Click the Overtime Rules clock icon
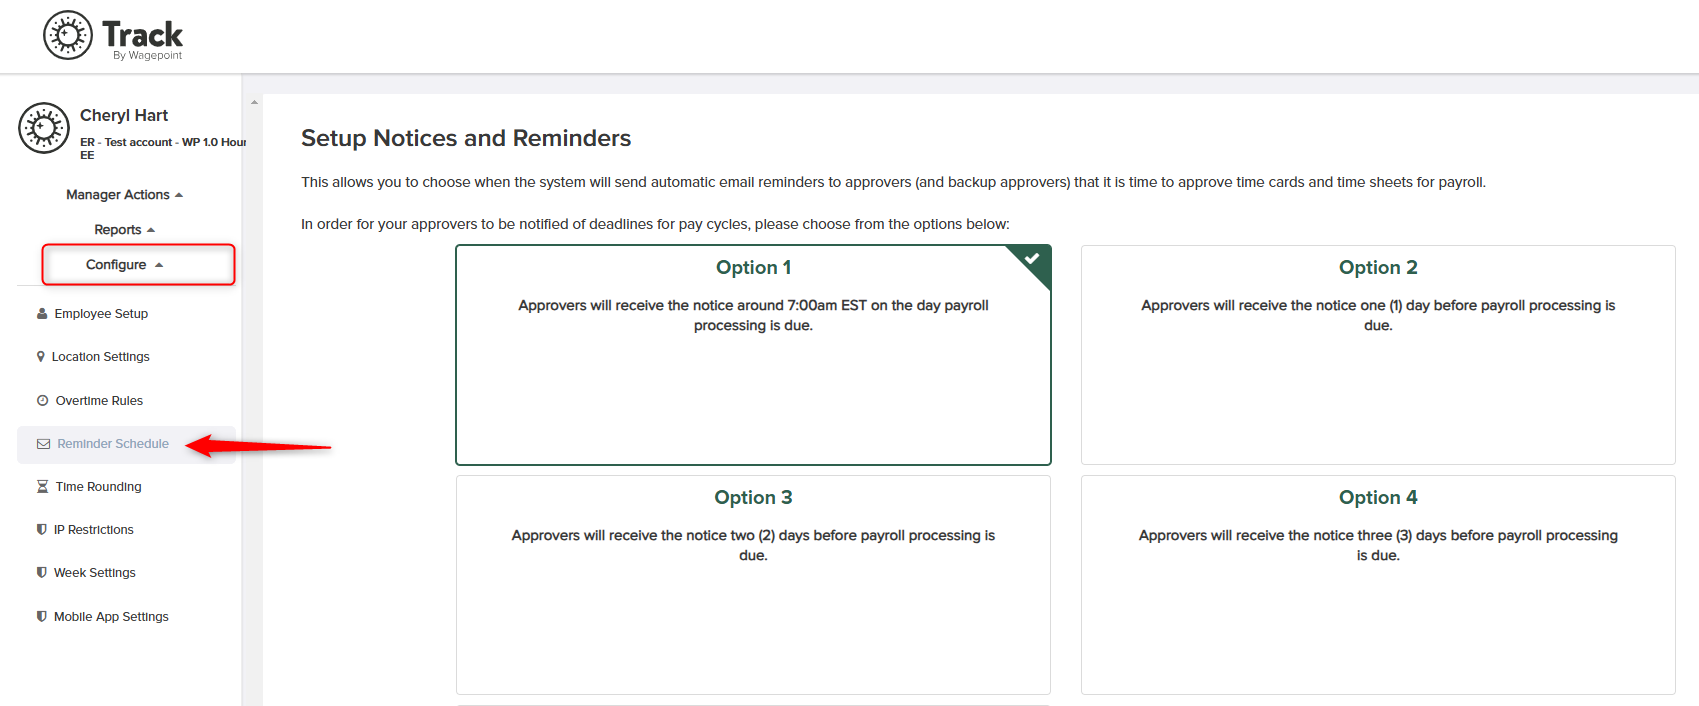 click(43, 401)
